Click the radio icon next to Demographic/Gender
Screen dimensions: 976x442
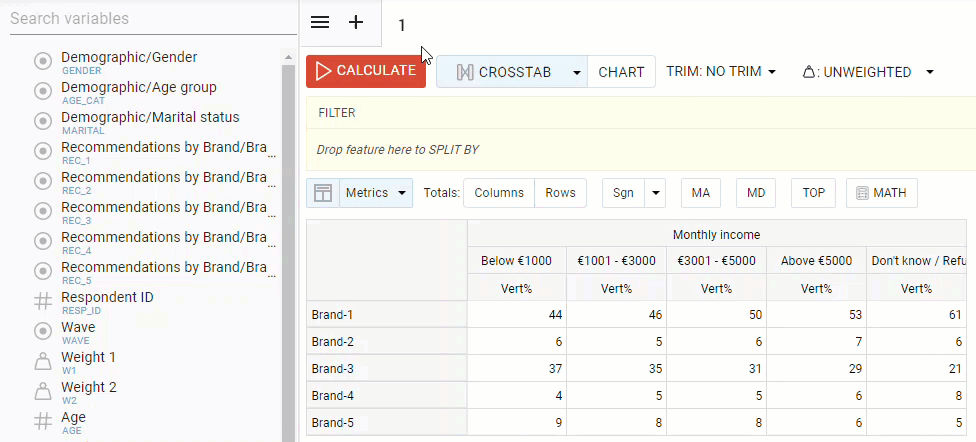pos(43,62)
